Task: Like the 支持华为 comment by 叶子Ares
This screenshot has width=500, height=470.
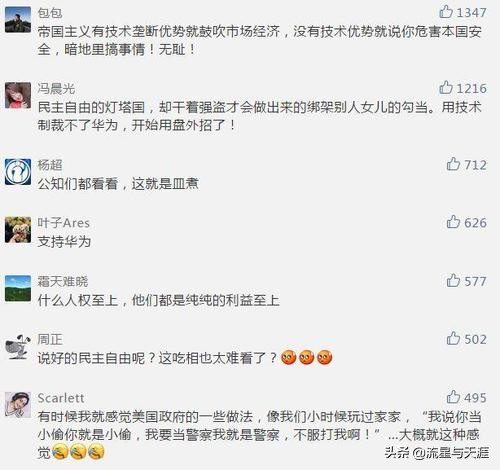Action: click(453, 222)
